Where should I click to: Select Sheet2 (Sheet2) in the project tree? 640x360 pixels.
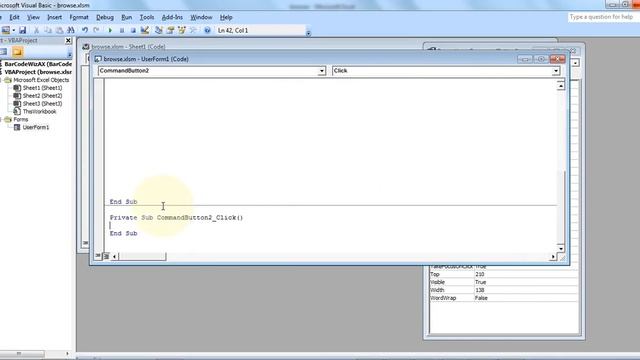pos(42,96)
